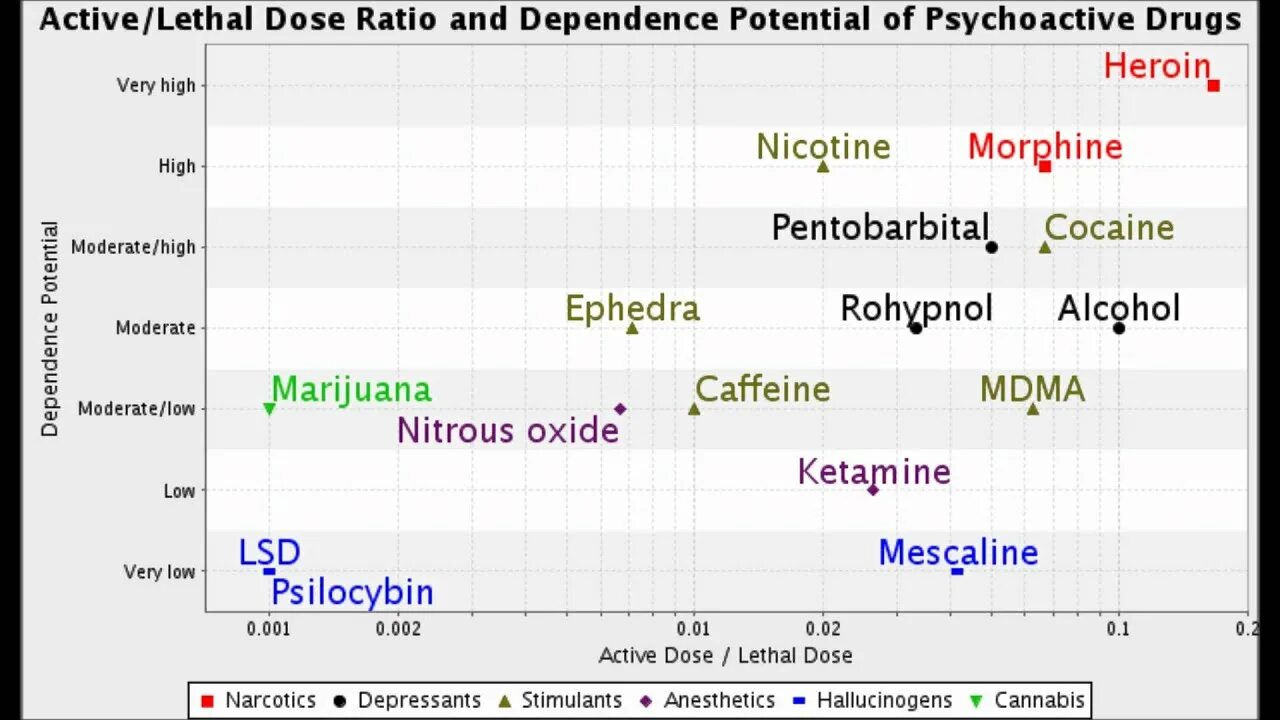This screenshot has height=720, width=1280.
Task: Click the 0.01 x-axis tick label
Action: 693,629
